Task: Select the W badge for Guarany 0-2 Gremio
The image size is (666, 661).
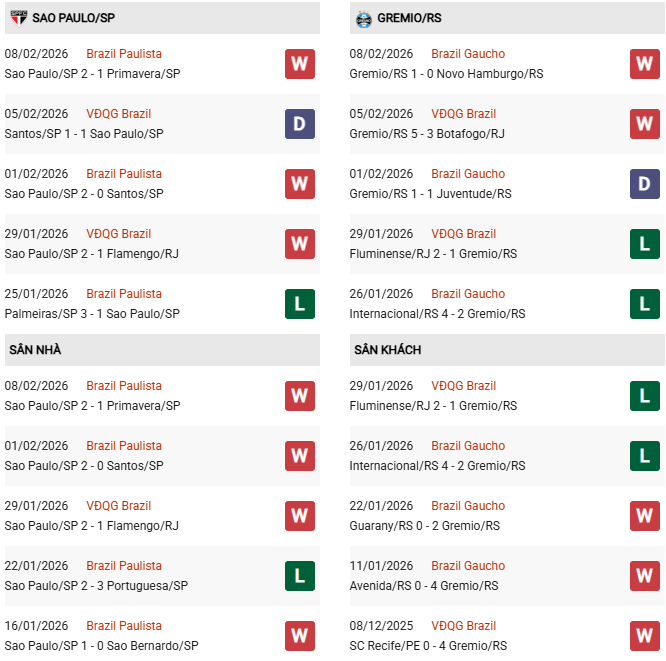Action: pos(644,516)
